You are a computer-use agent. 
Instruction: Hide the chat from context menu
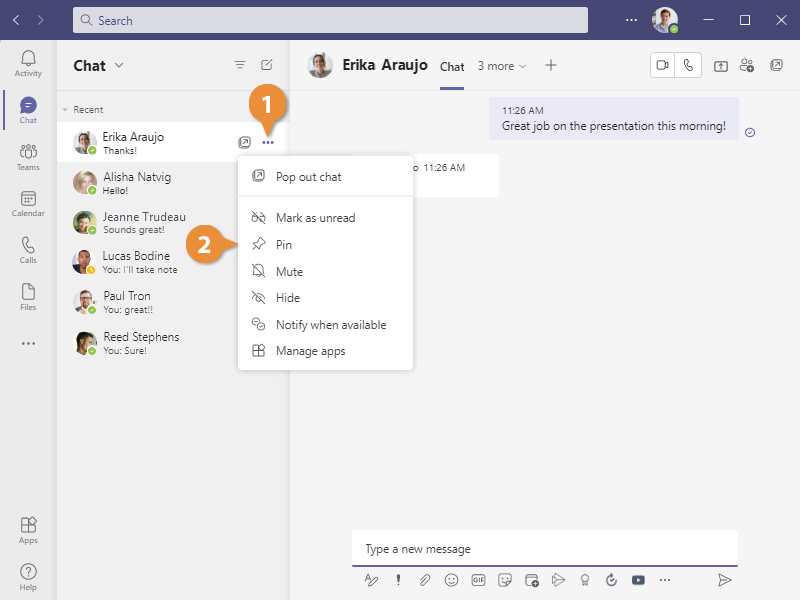(x=326, y=298)
